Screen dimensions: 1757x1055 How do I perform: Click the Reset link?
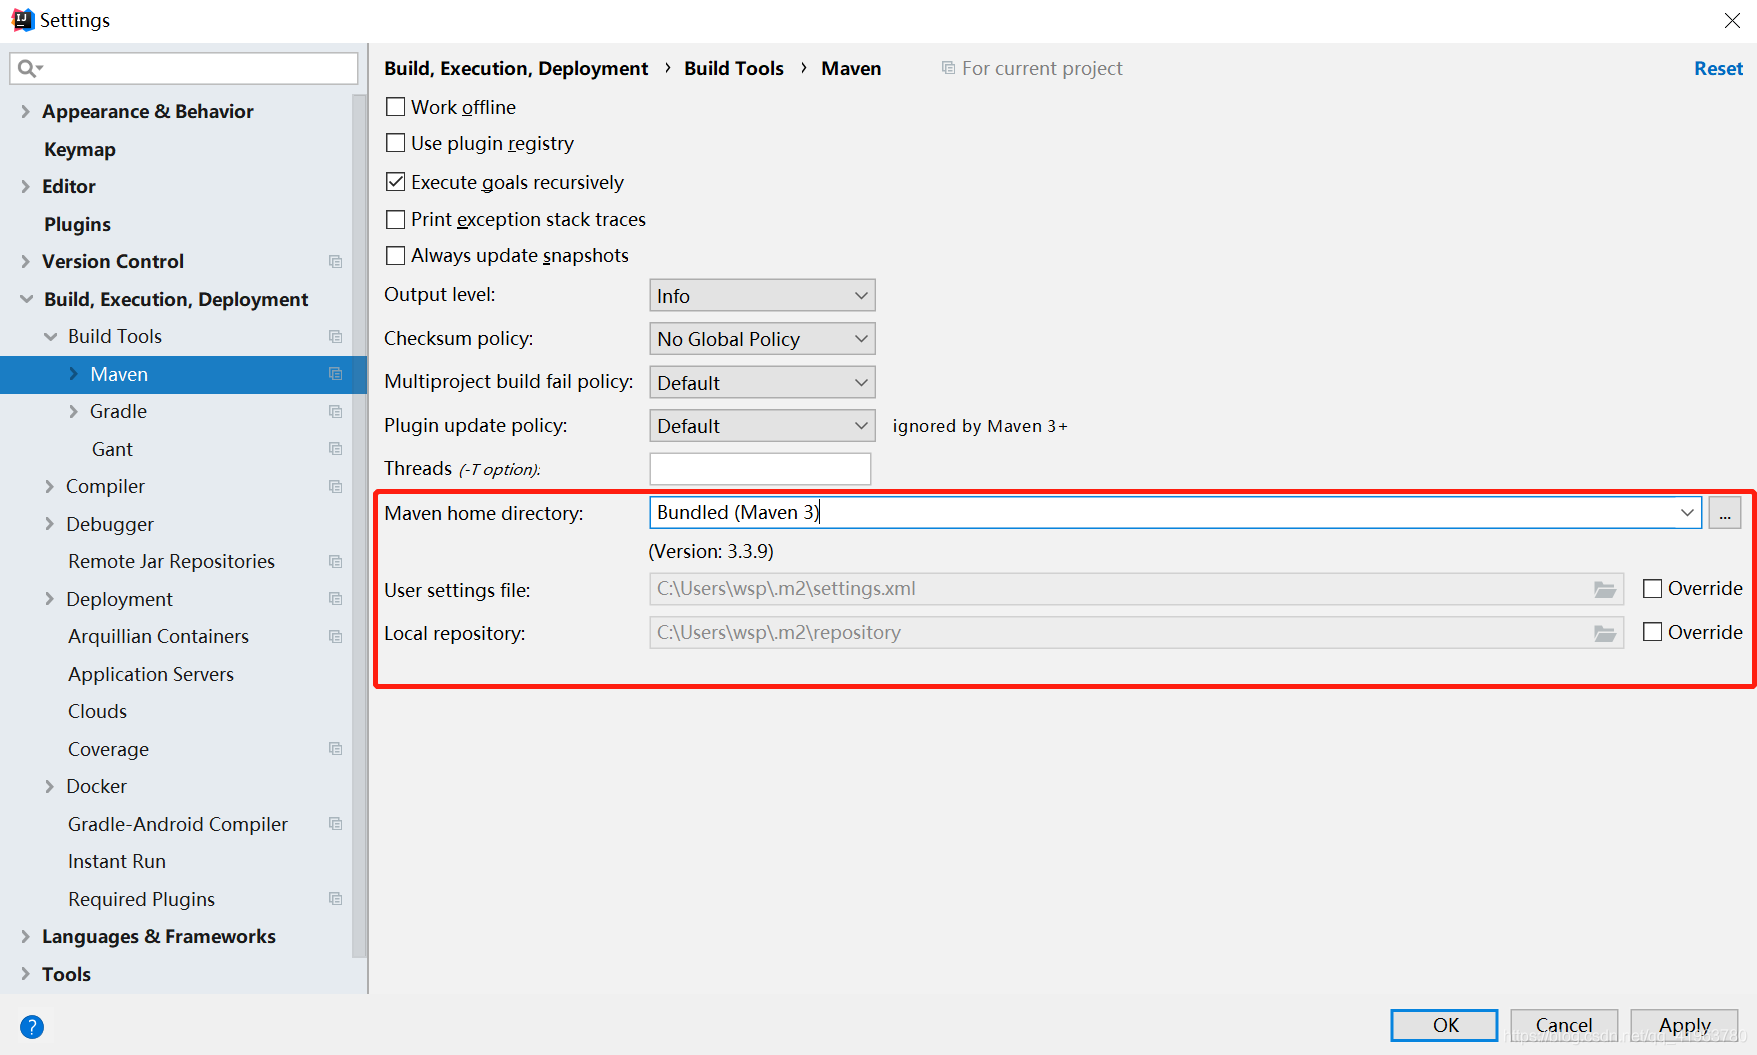(1718, 68)
